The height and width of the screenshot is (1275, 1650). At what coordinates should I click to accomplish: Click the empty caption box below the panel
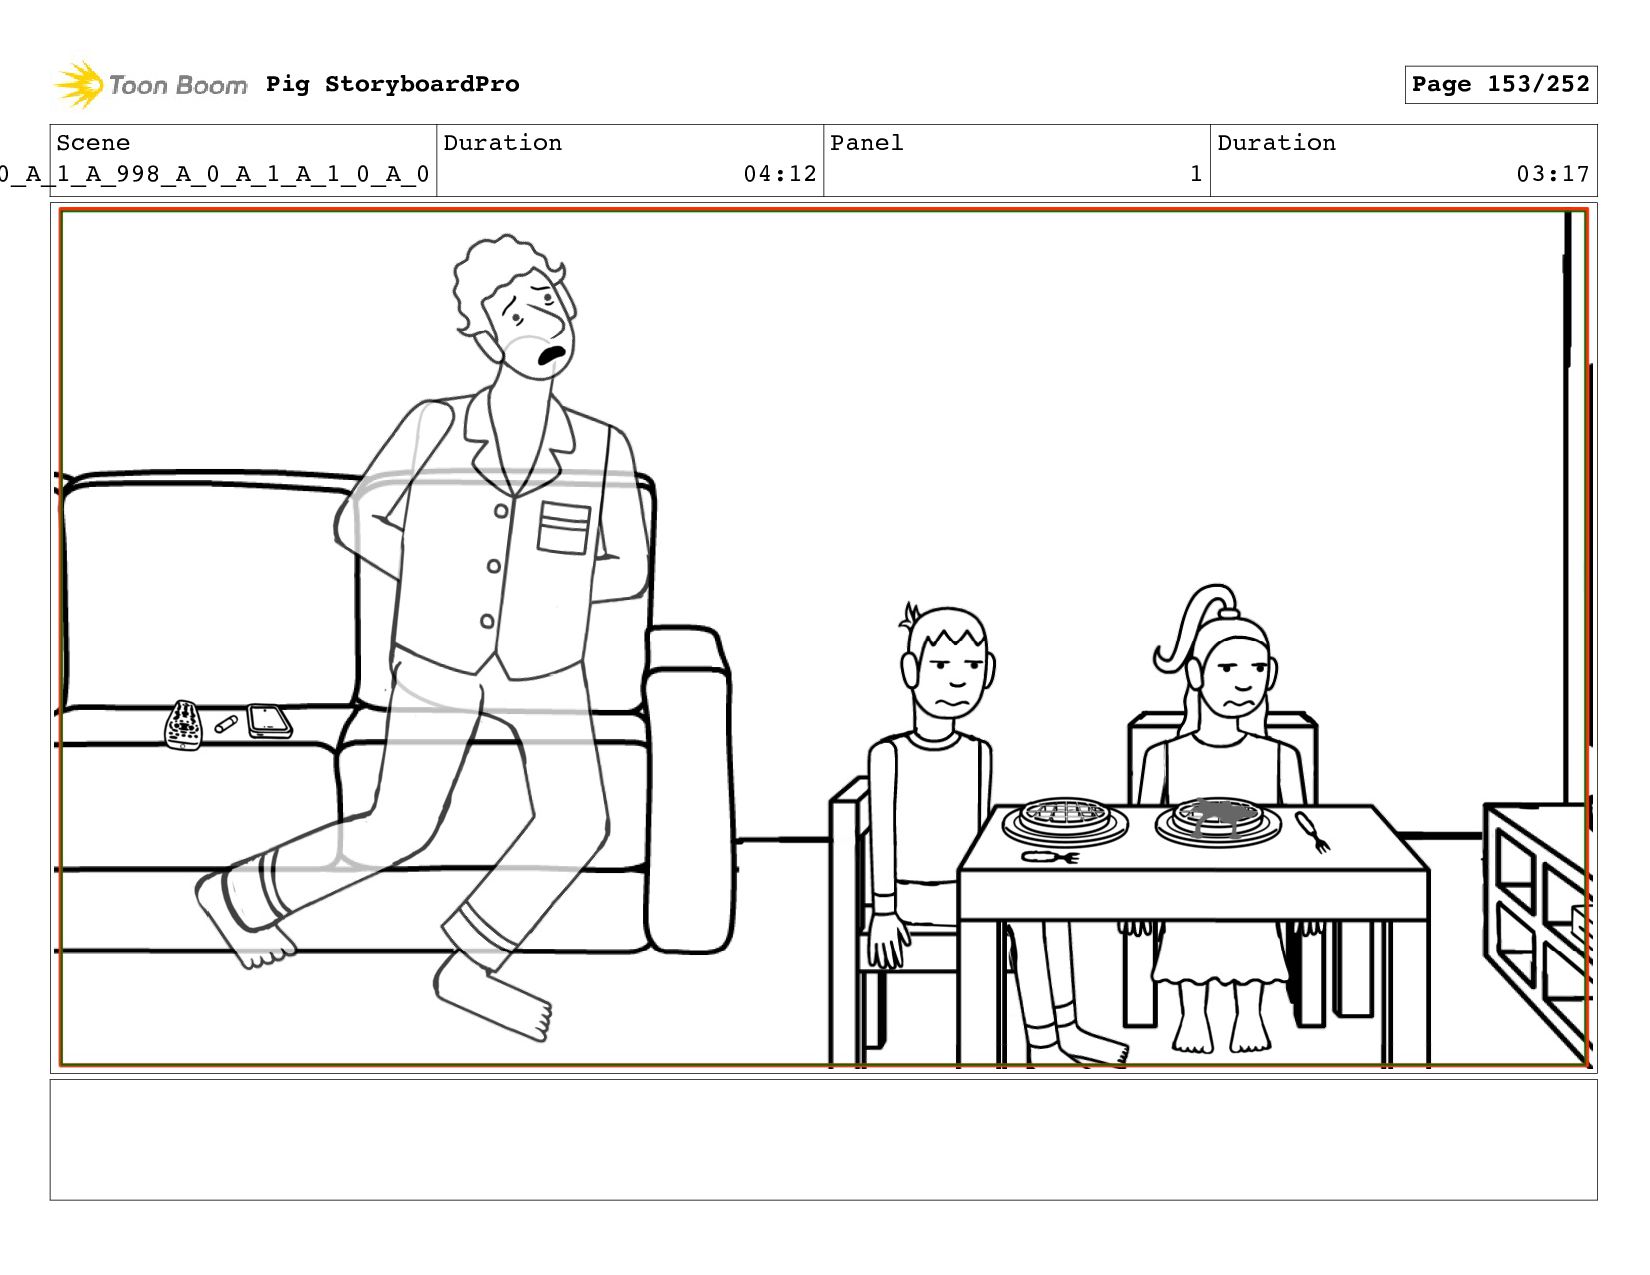click(x=823, y=1139)
